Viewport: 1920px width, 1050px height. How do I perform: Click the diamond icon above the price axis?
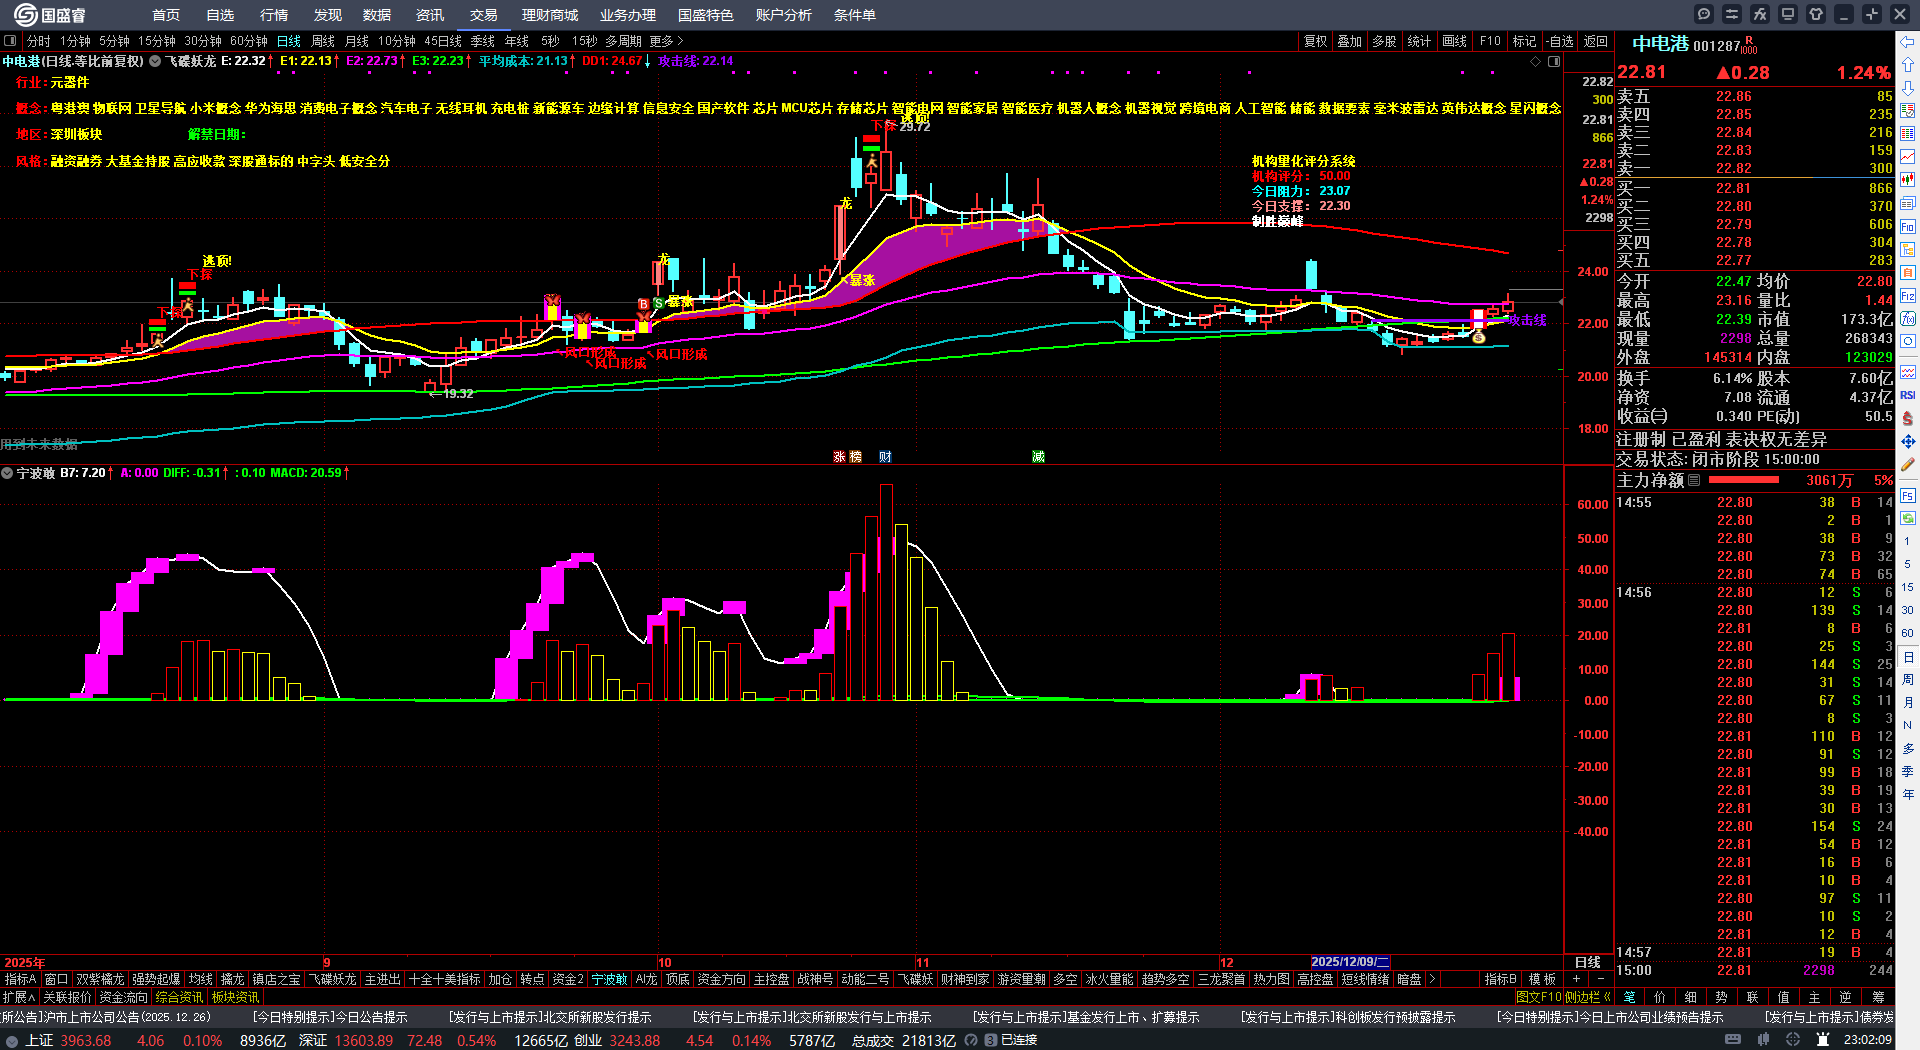(1536, 61)
